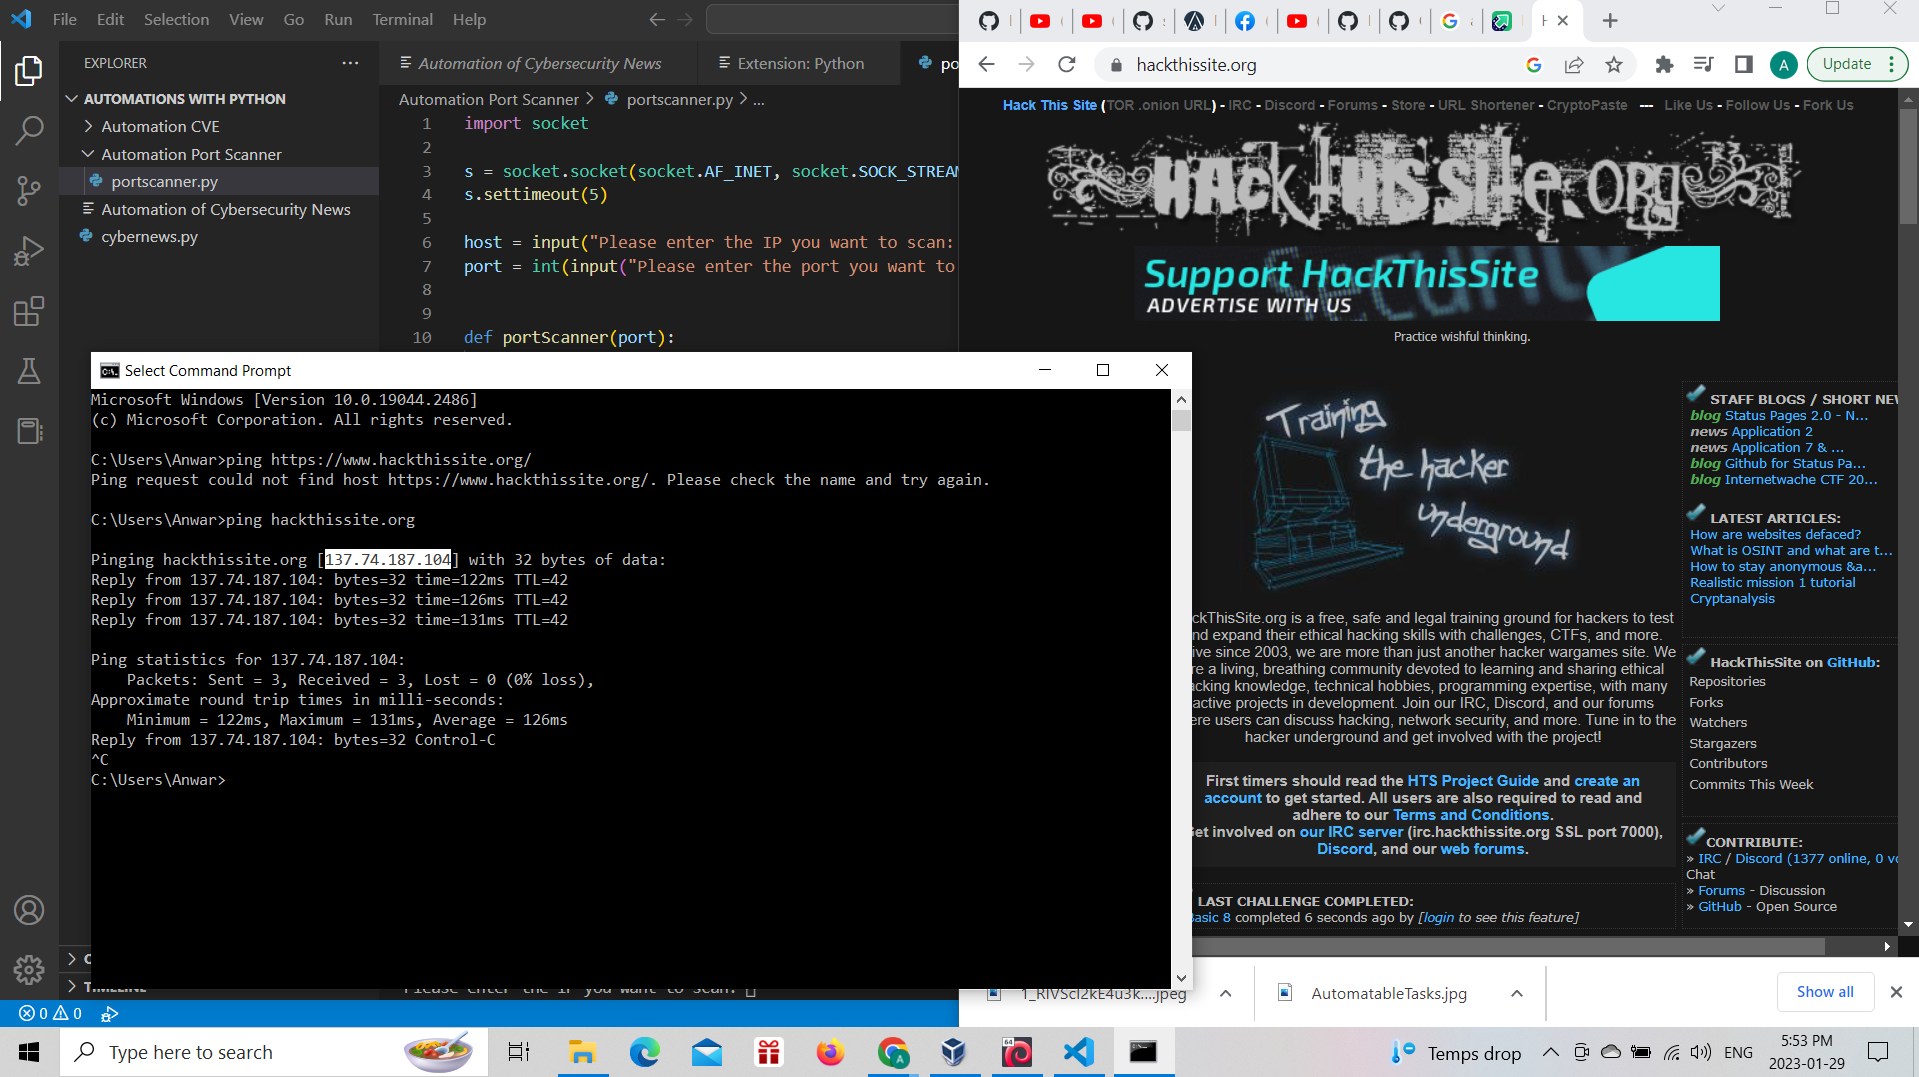Open volume control in system tray

pyautogui.click(x=1700, y=1052)
